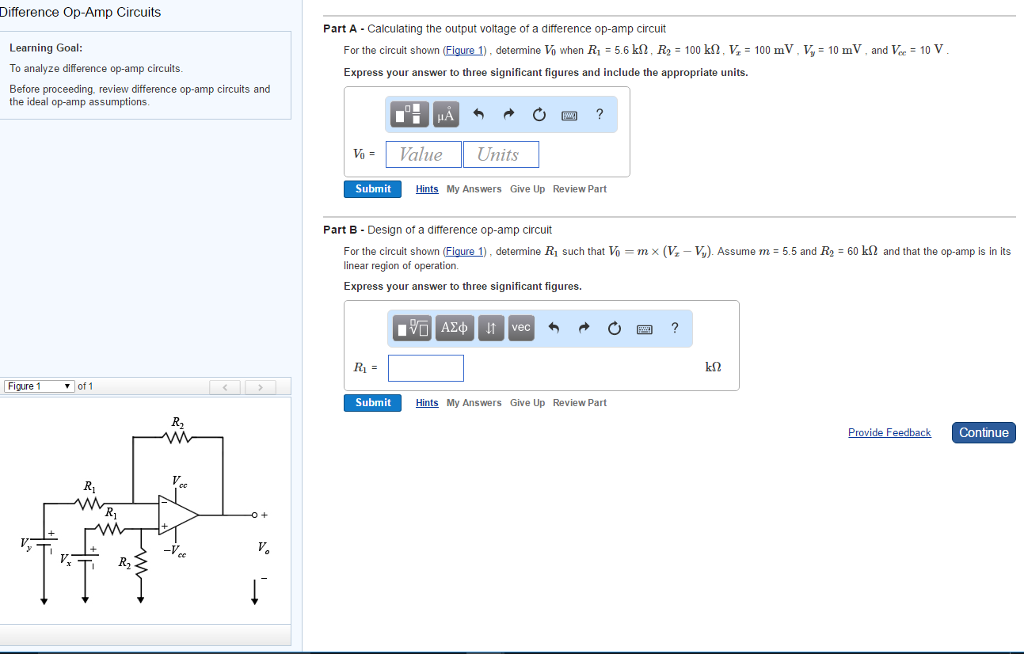Undo the last entry in Part A
Screen dimensions: 1024x654
pyautogui.click(x=479, y=114)
